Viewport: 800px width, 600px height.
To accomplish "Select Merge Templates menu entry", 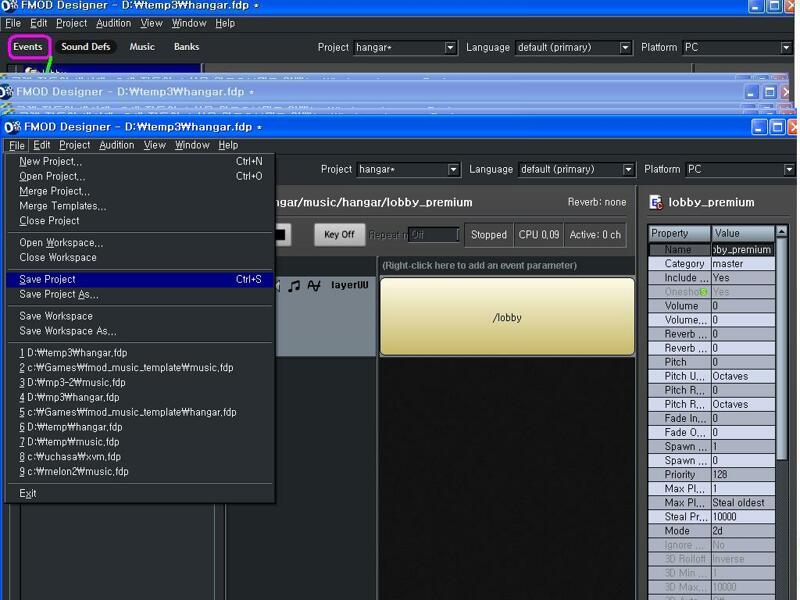I will pyautogui.click(x=140, y=206).
